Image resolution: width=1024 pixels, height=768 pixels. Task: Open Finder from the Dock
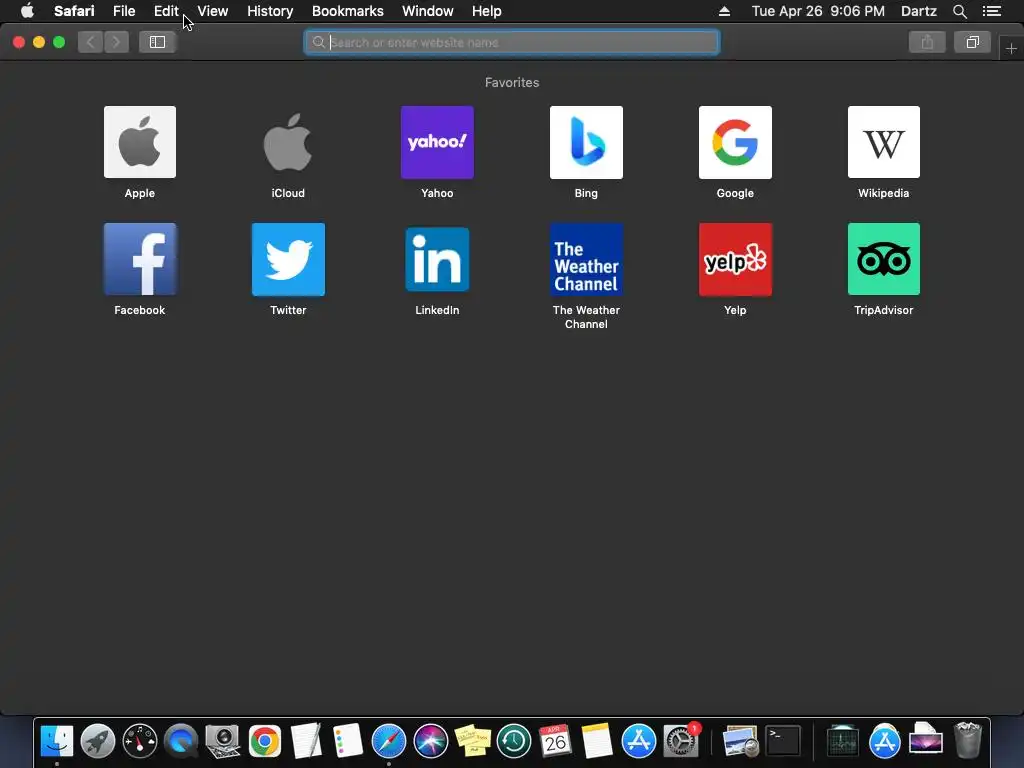pyautogui.click(x=57, y=741)
